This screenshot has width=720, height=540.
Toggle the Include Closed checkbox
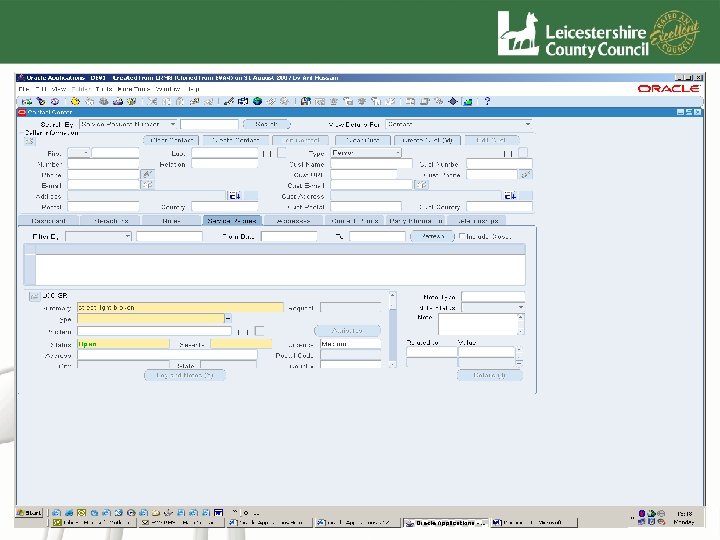click(x=463, y=237)
